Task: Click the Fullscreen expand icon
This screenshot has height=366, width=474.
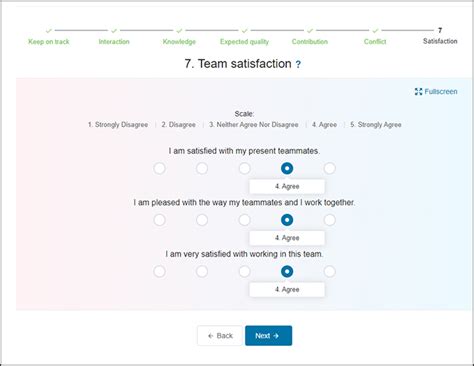Action: click(x=418, y=92)
